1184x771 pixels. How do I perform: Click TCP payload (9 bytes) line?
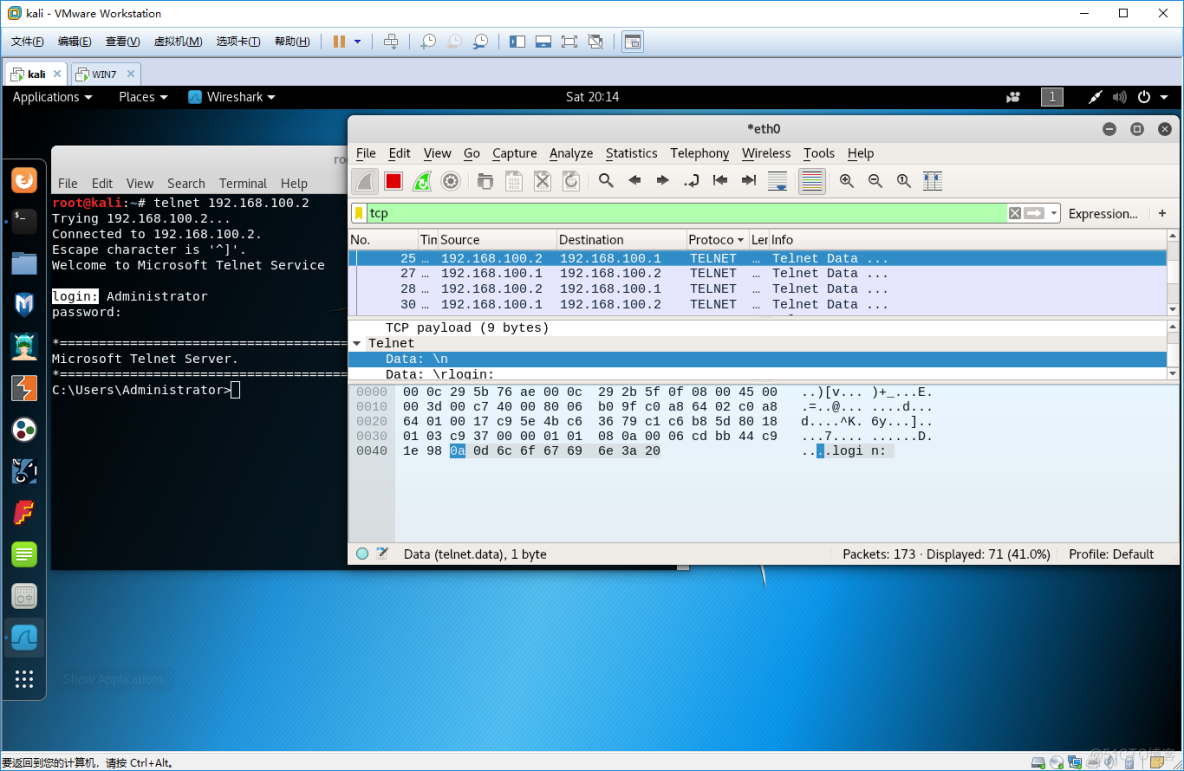pos(467,328)
